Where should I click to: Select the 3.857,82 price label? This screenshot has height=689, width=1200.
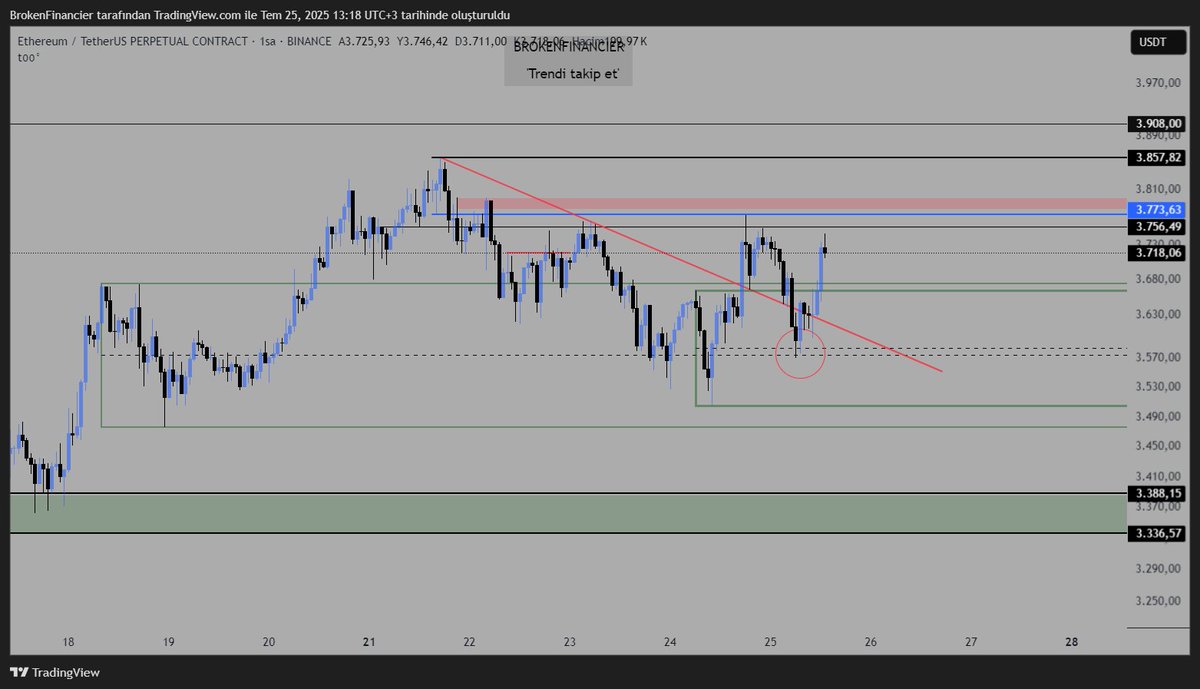coord(1157,158)
